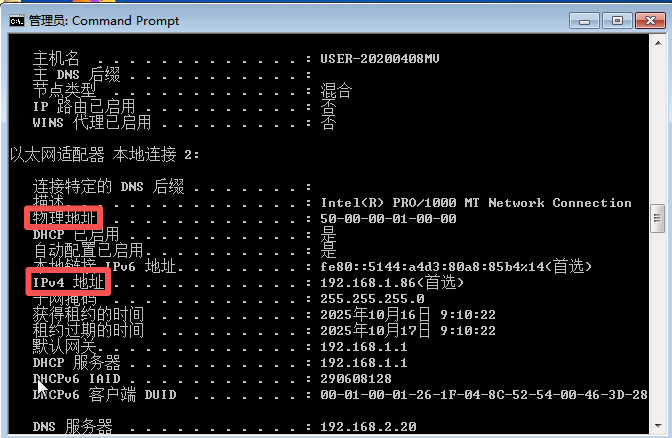Click the Command Prompt system menu icon
This screenshot has height=438, width=672.
point(17,20)
